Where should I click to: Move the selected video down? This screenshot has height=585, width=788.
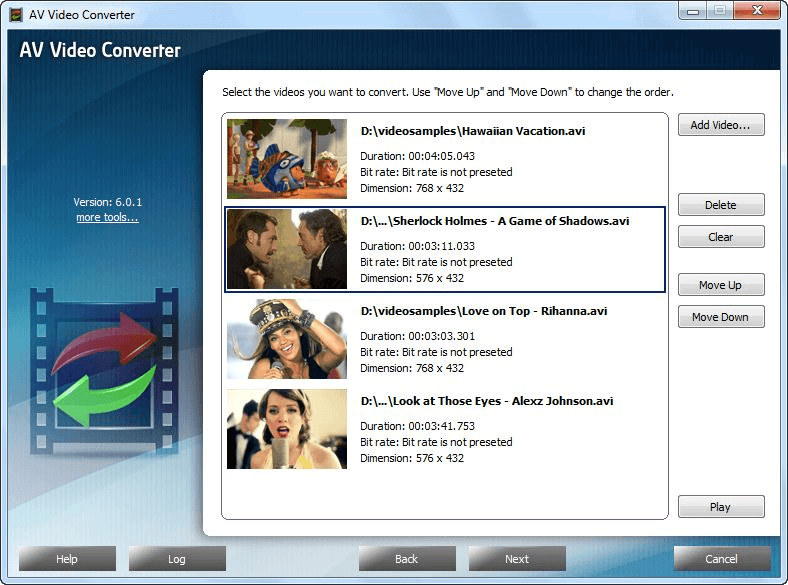(721, 317)
